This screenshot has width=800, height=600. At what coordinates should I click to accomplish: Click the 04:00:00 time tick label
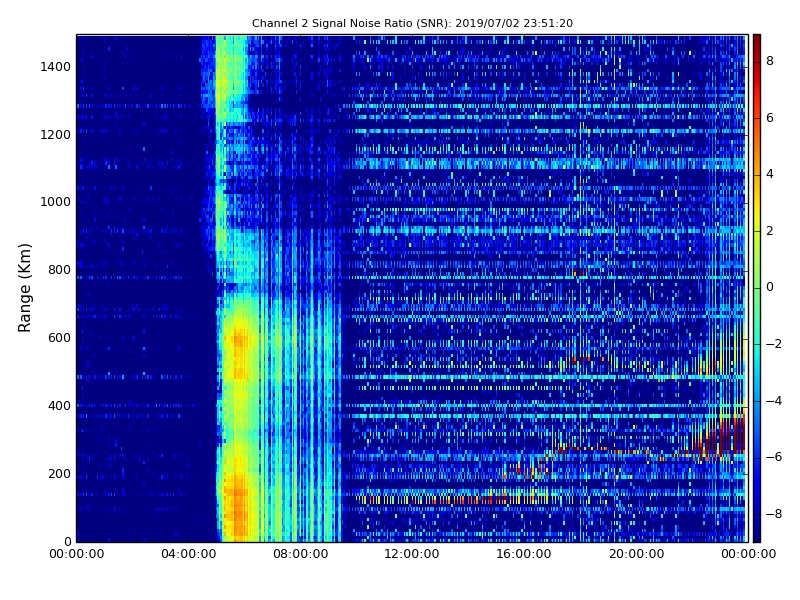click(x=189, y=554)
